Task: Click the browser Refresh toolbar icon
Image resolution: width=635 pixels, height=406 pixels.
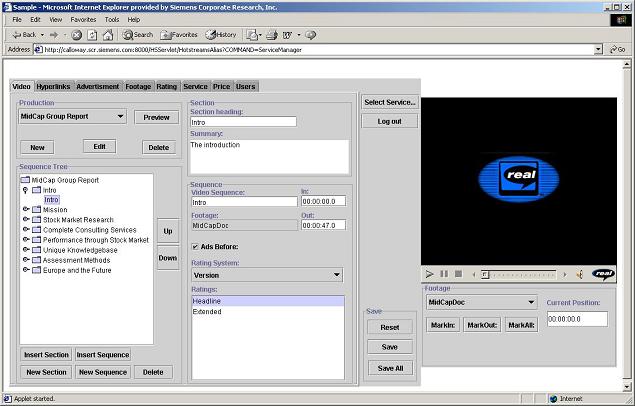Action: click(92, 34)
